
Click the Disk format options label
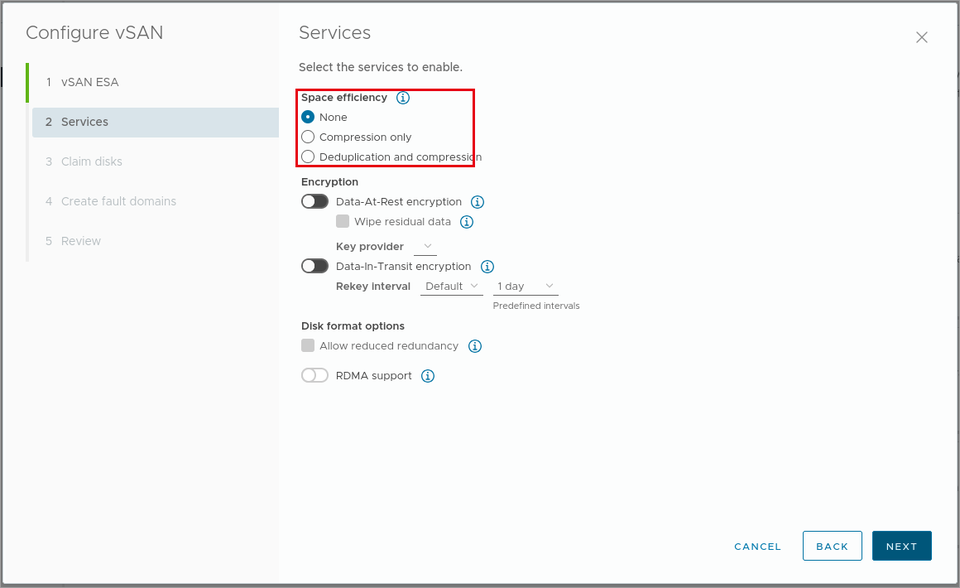pos(353,326)
